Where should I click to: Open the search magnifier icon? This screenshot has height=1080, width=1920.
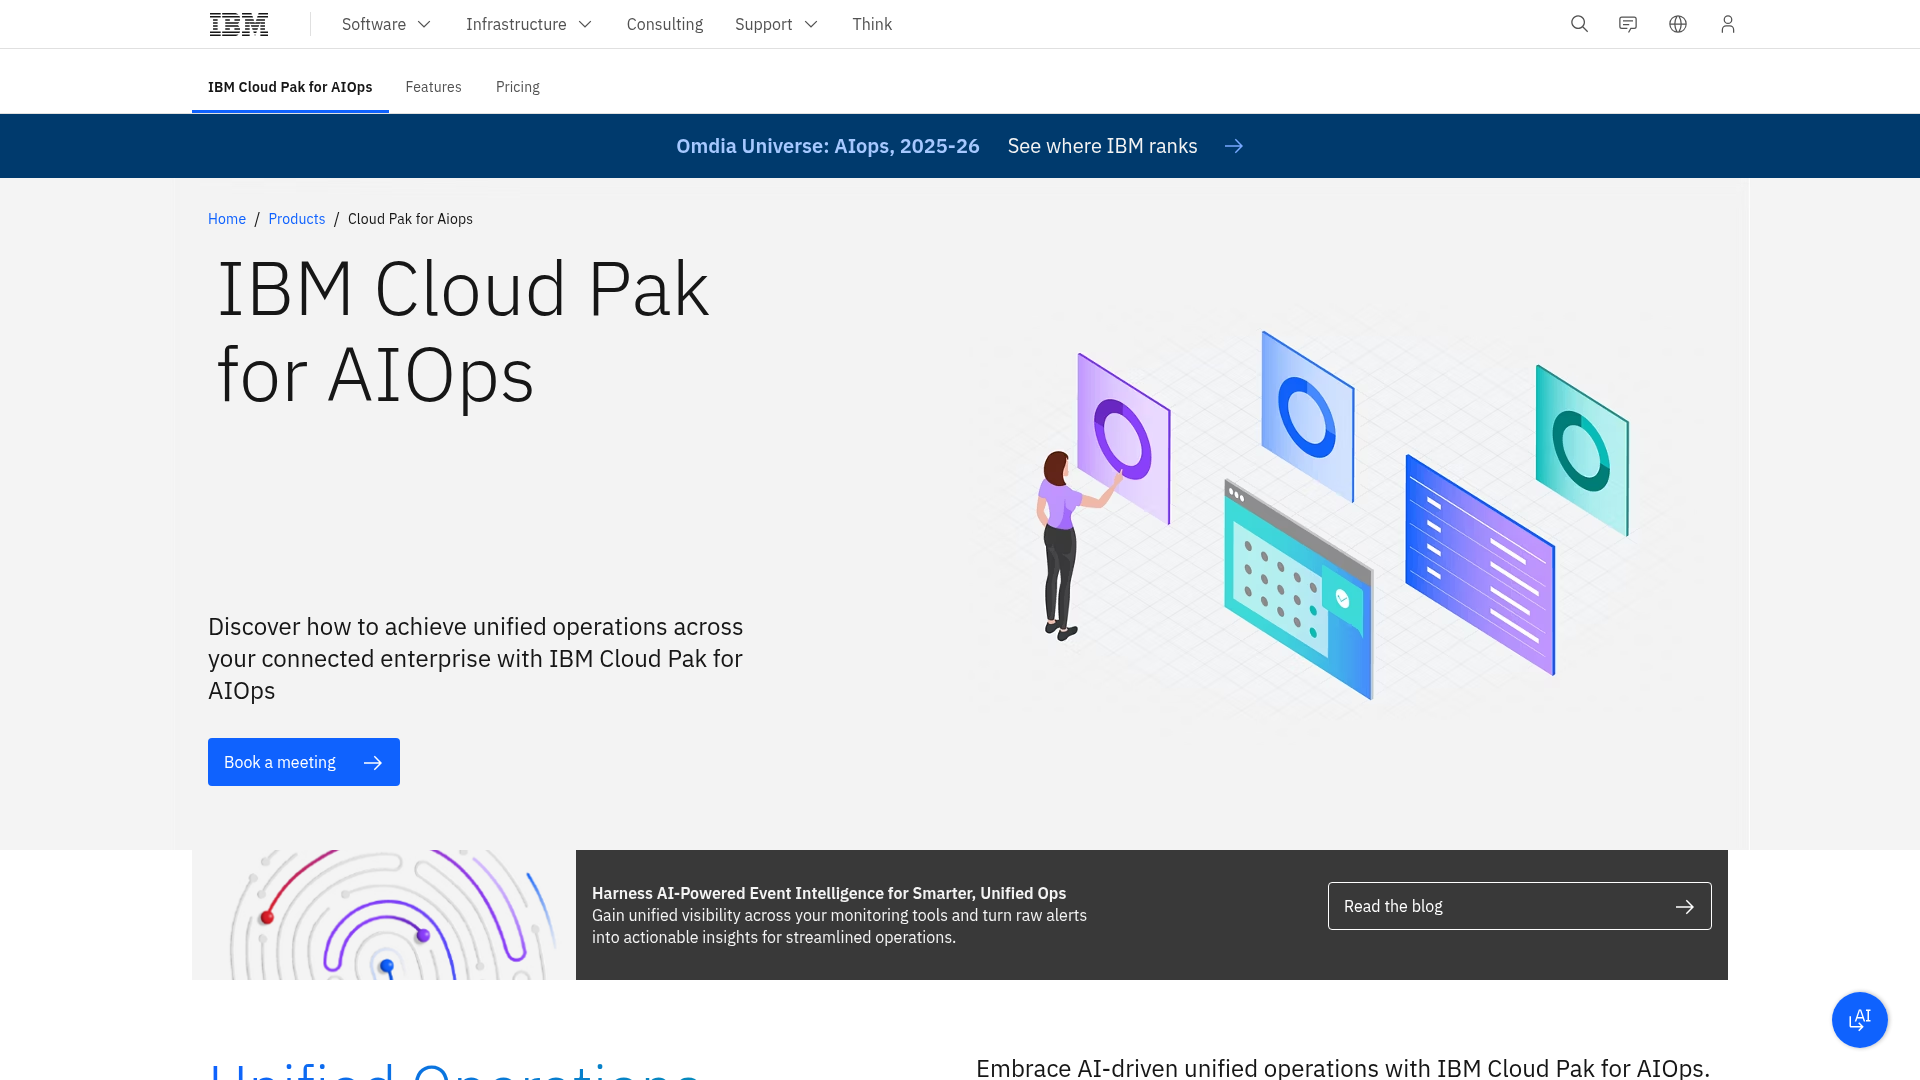1579,24
